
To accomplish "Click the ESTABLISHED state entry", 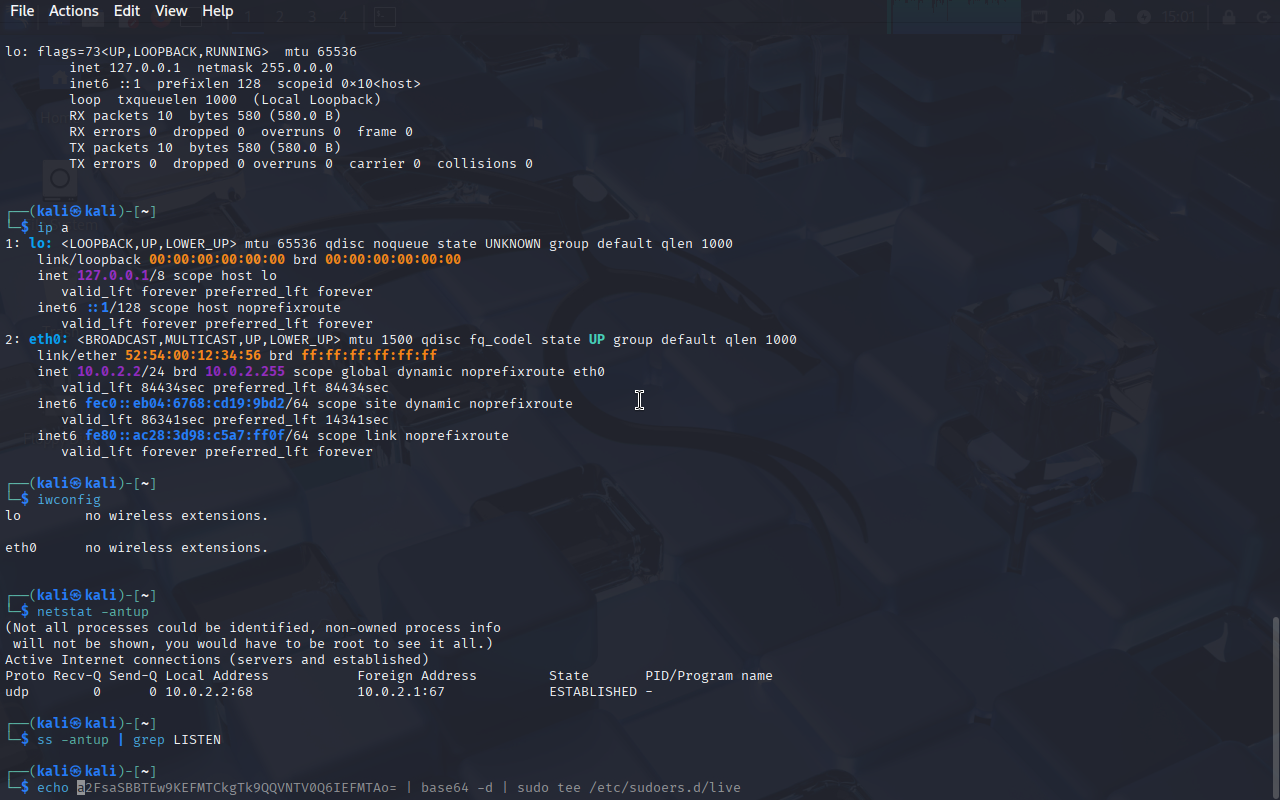I will (593, 692).
